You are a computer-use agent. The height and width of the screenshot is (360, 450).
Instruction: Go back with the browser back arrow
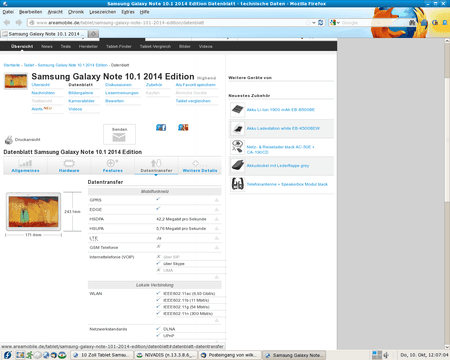(7, 22)
